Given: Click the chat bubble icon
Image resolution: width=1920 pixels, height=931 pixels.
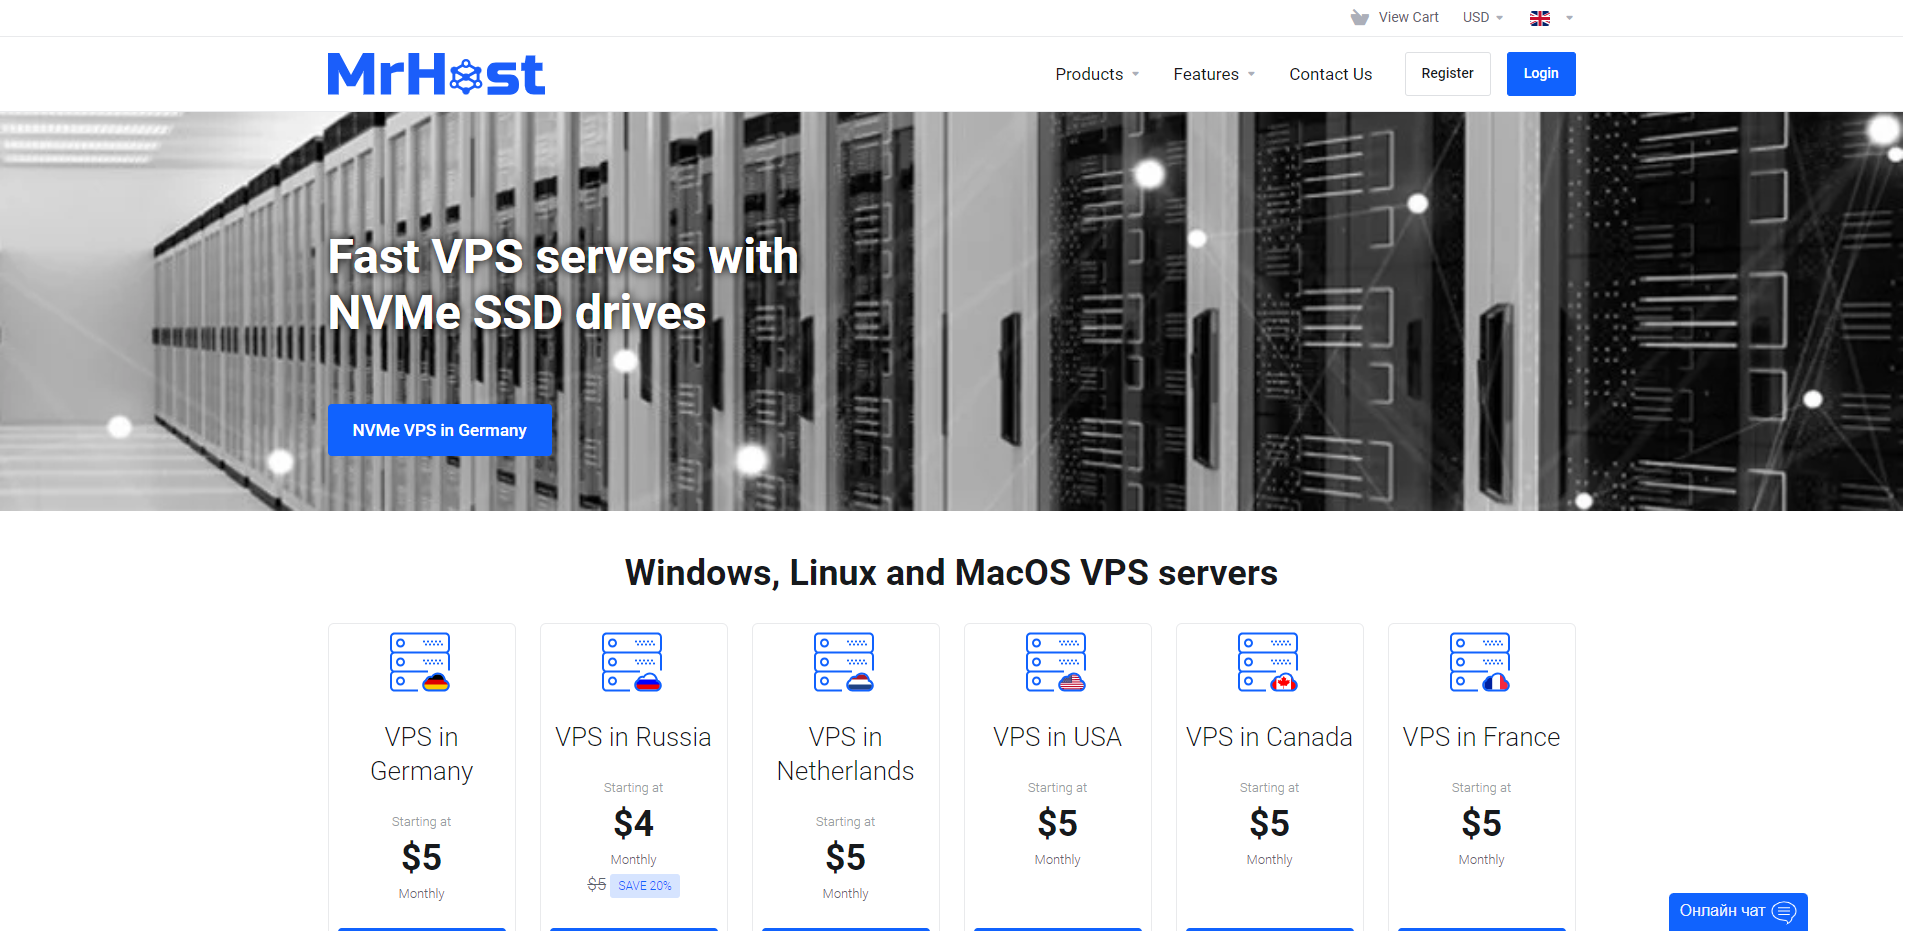Looking at the screenshot, I should pyautogui.click(x=1784, y=912).
